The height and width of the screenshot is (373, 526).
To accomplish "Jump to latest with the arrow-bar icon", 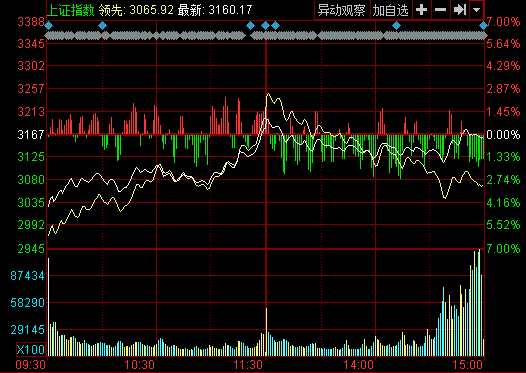I will coord(460,10).
